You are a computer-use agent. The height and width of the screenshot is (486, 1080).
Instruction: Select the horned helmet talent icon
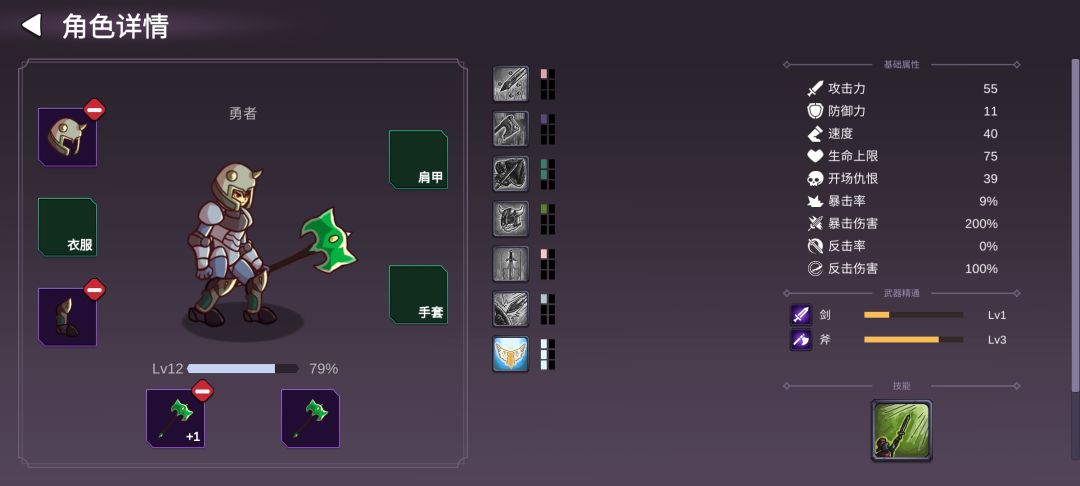(510, 219)
